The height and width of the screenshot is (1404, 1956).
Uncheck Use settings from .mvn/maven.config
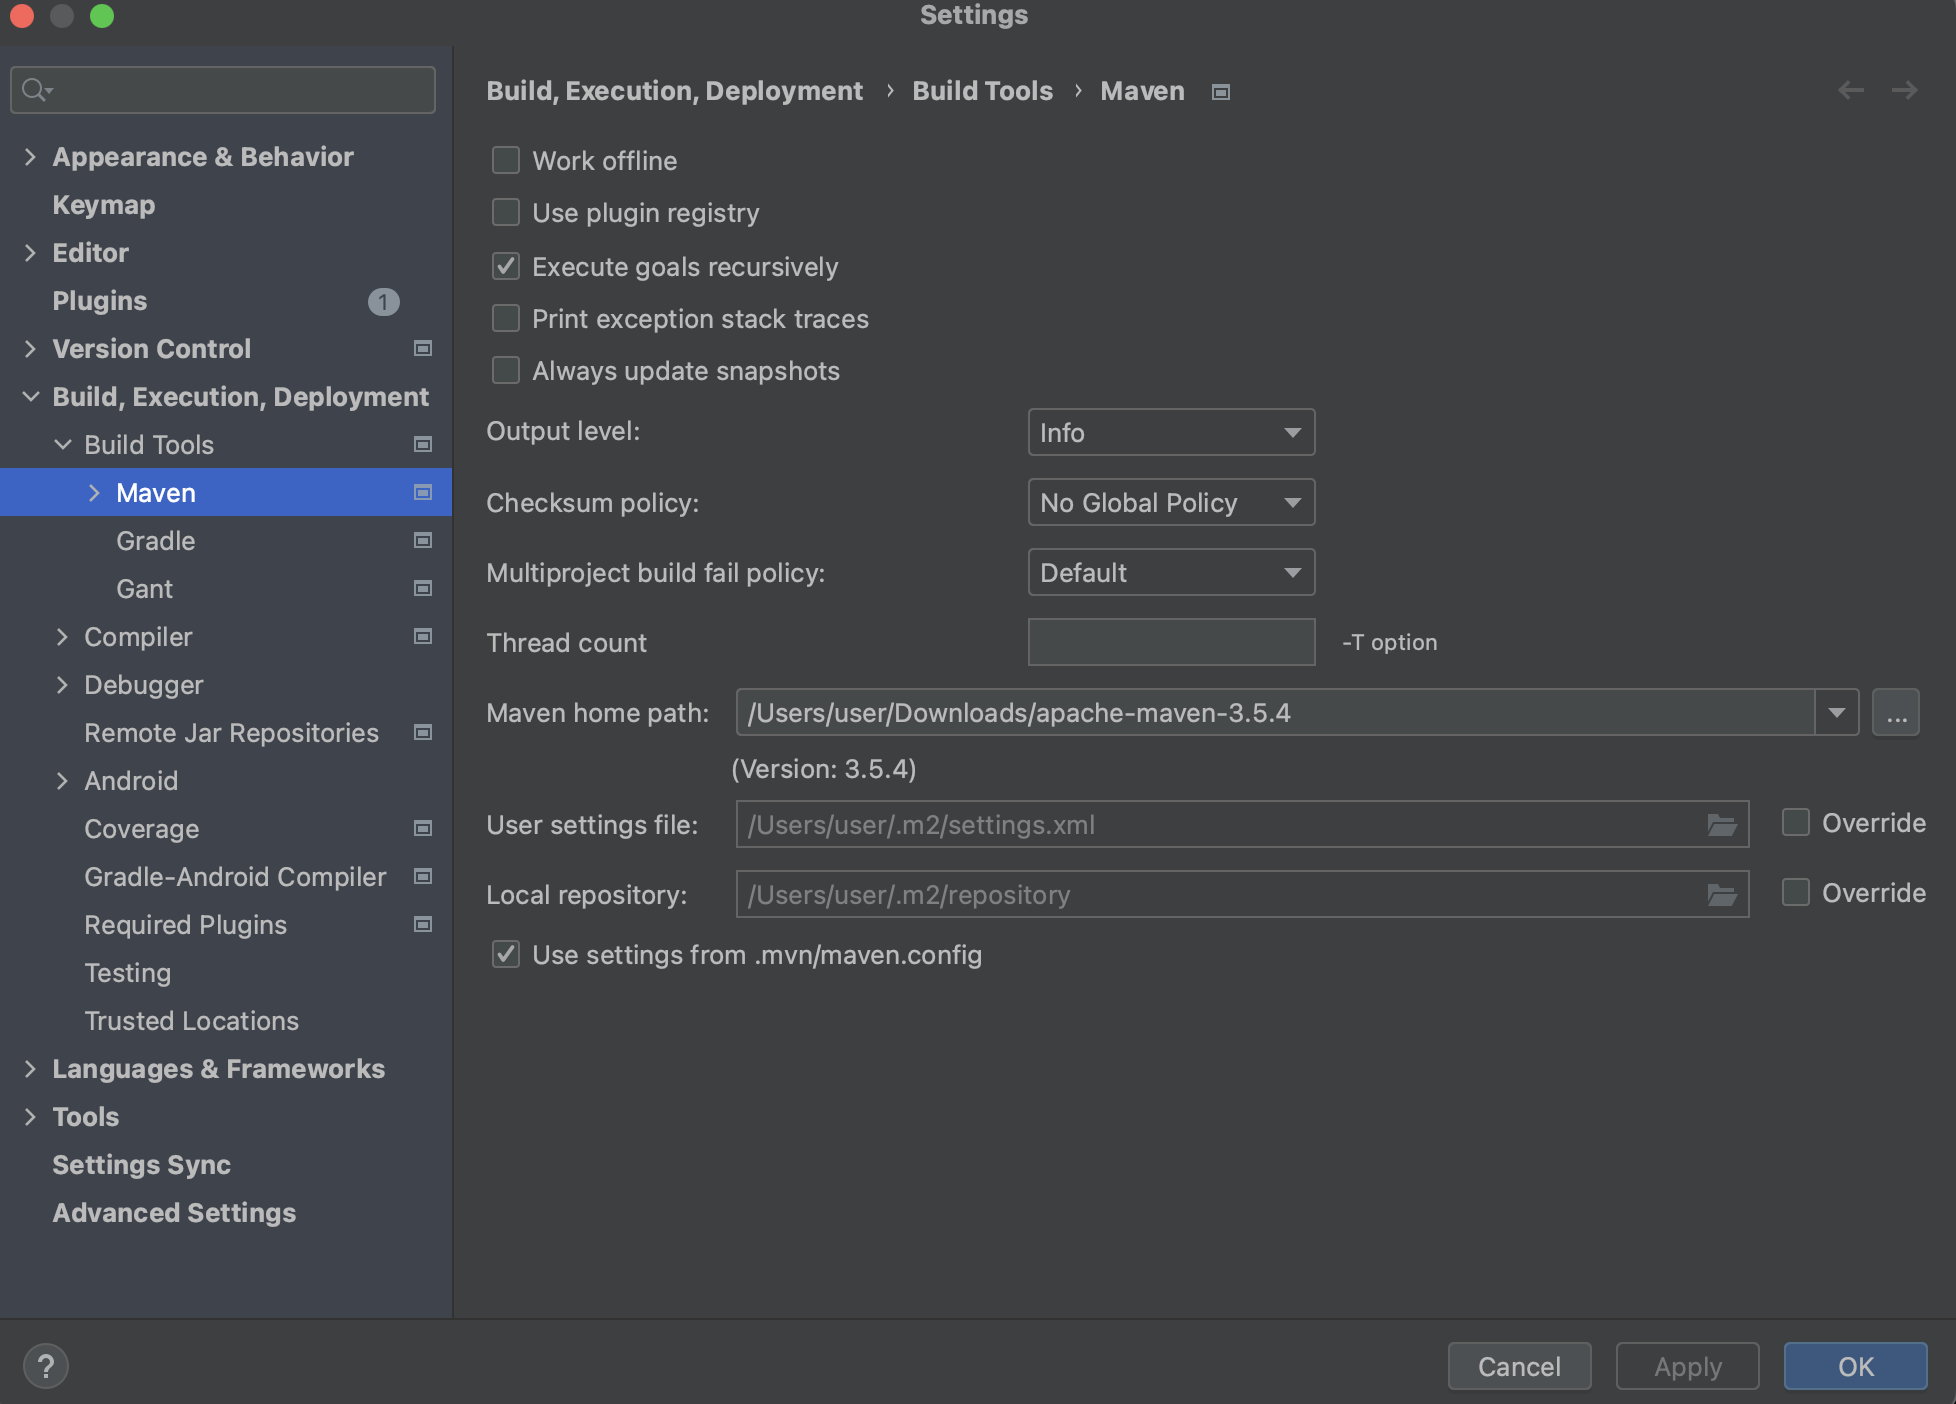point(506,955)
